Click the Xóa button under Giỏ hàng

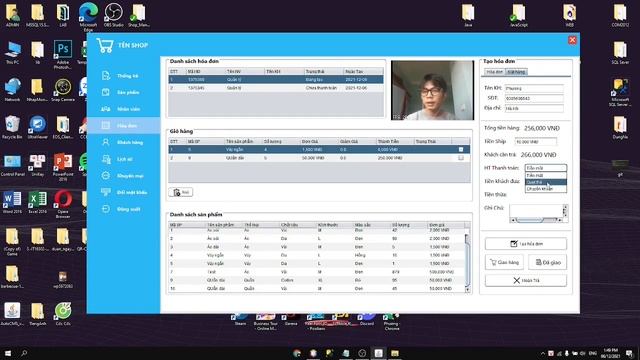(181, 192)
